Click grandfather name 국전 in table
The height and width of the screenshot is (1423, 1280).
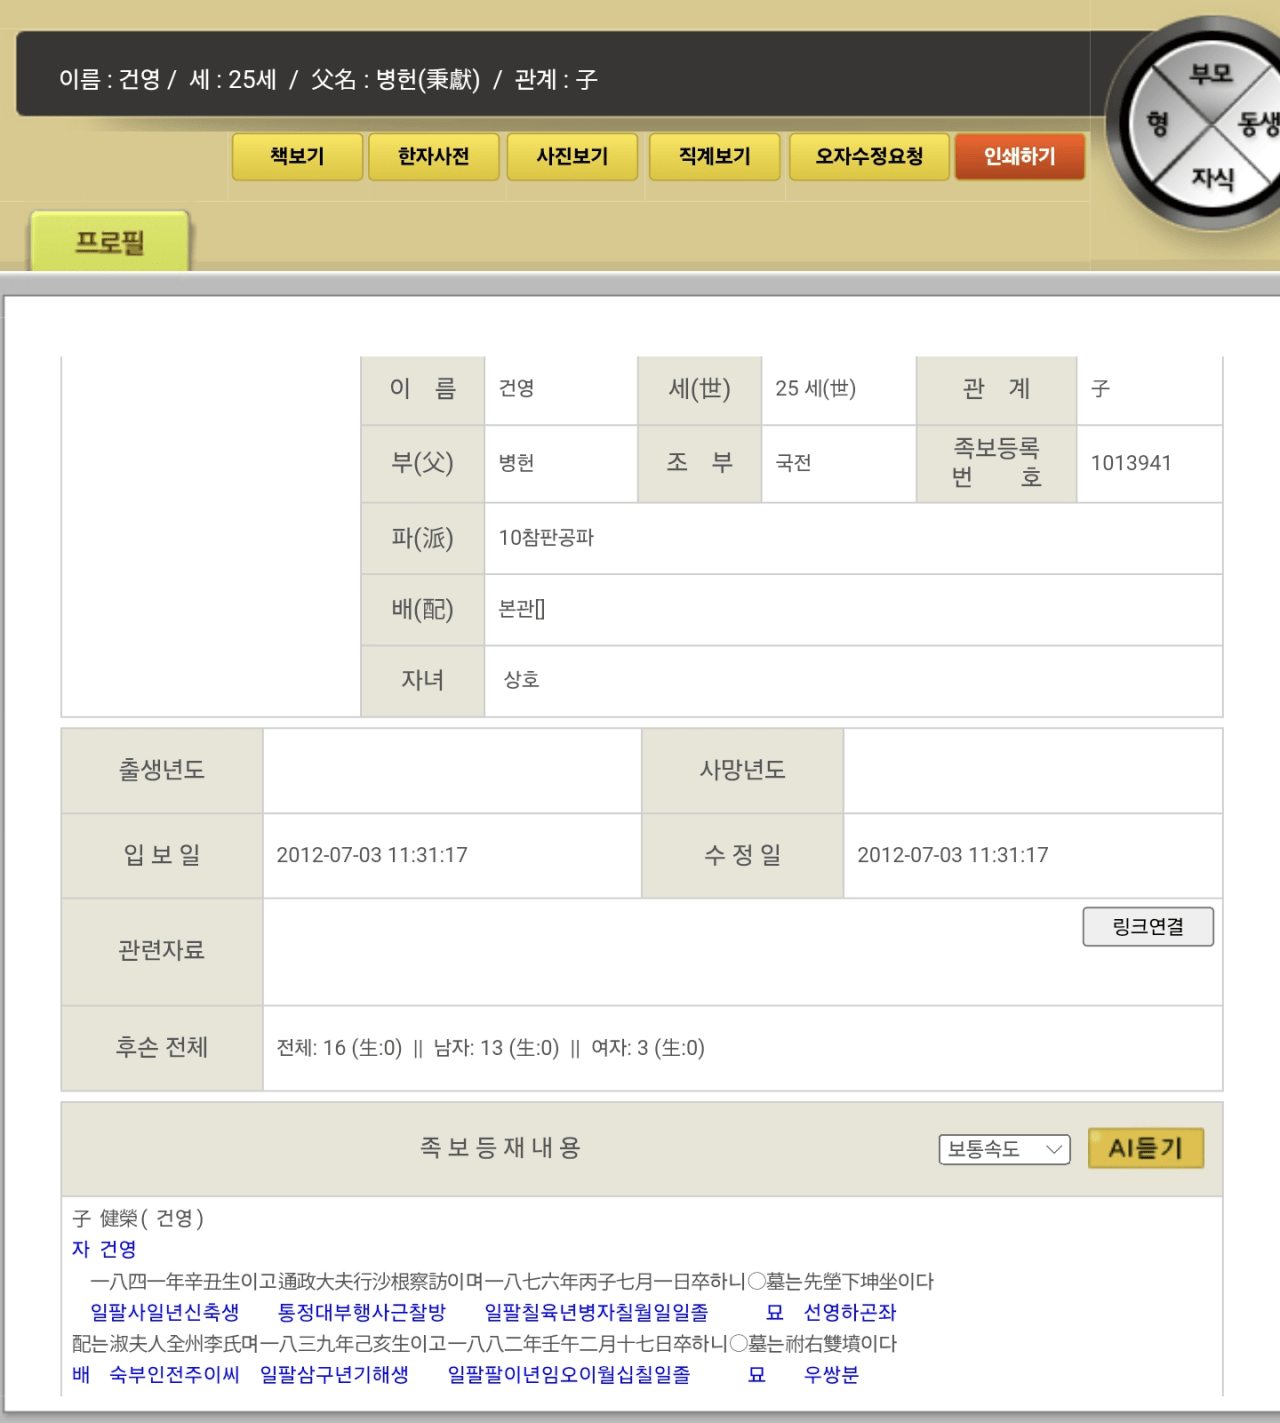793,463
